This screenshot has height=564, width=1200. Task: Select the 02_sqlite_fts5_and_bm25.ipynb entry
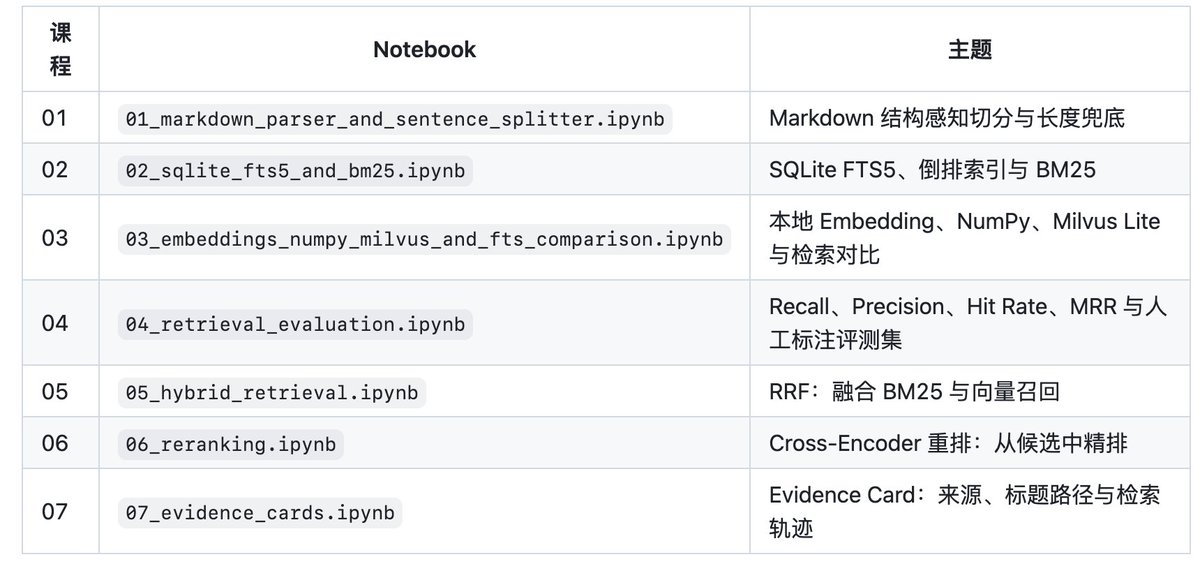[294, 170]
